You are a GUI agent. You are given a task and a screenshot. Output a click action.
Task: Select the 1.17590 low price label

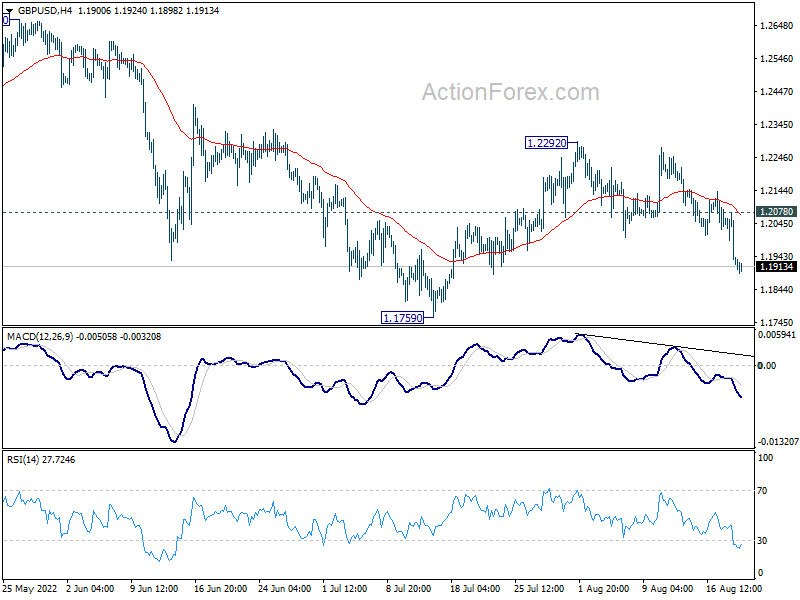(403, 318)
